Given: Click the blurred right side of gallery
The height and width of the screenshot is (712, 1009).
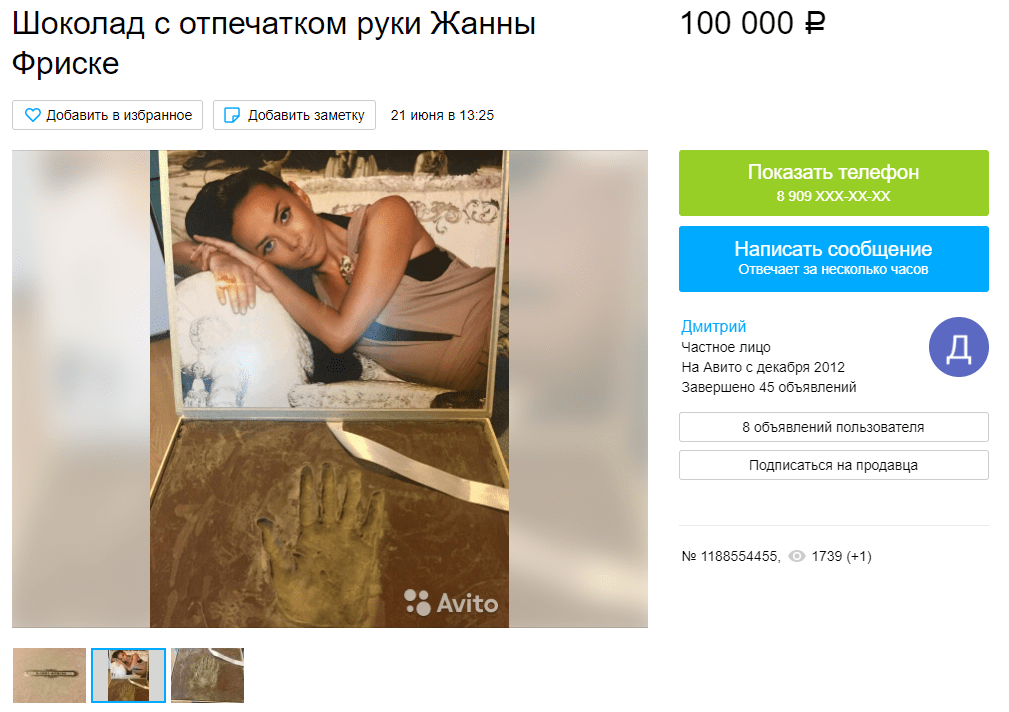Looking at the screenshot, I should [x=579, y=389].
